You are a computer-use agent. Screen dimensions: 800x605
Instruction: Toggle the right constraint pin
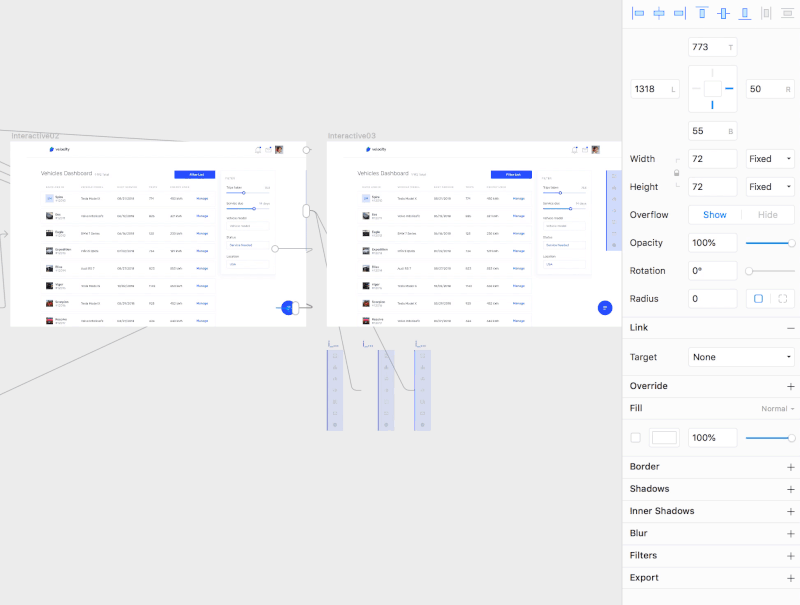pyautogui.click(x=729, y=89)
